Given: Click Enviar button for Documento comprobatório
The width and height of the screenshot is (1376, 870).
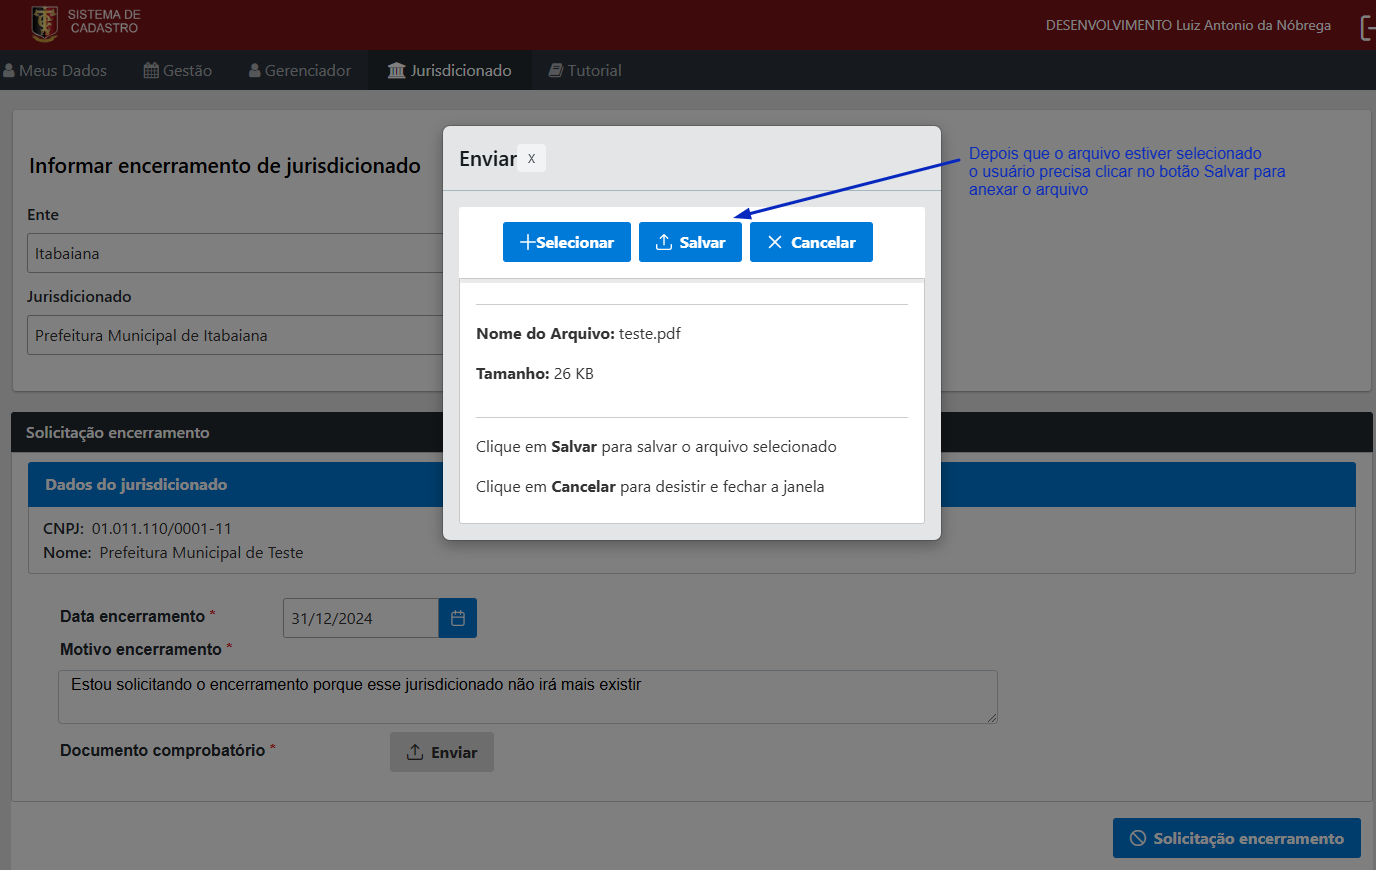Looking at the screenshot, I should (x=442, y=752).
